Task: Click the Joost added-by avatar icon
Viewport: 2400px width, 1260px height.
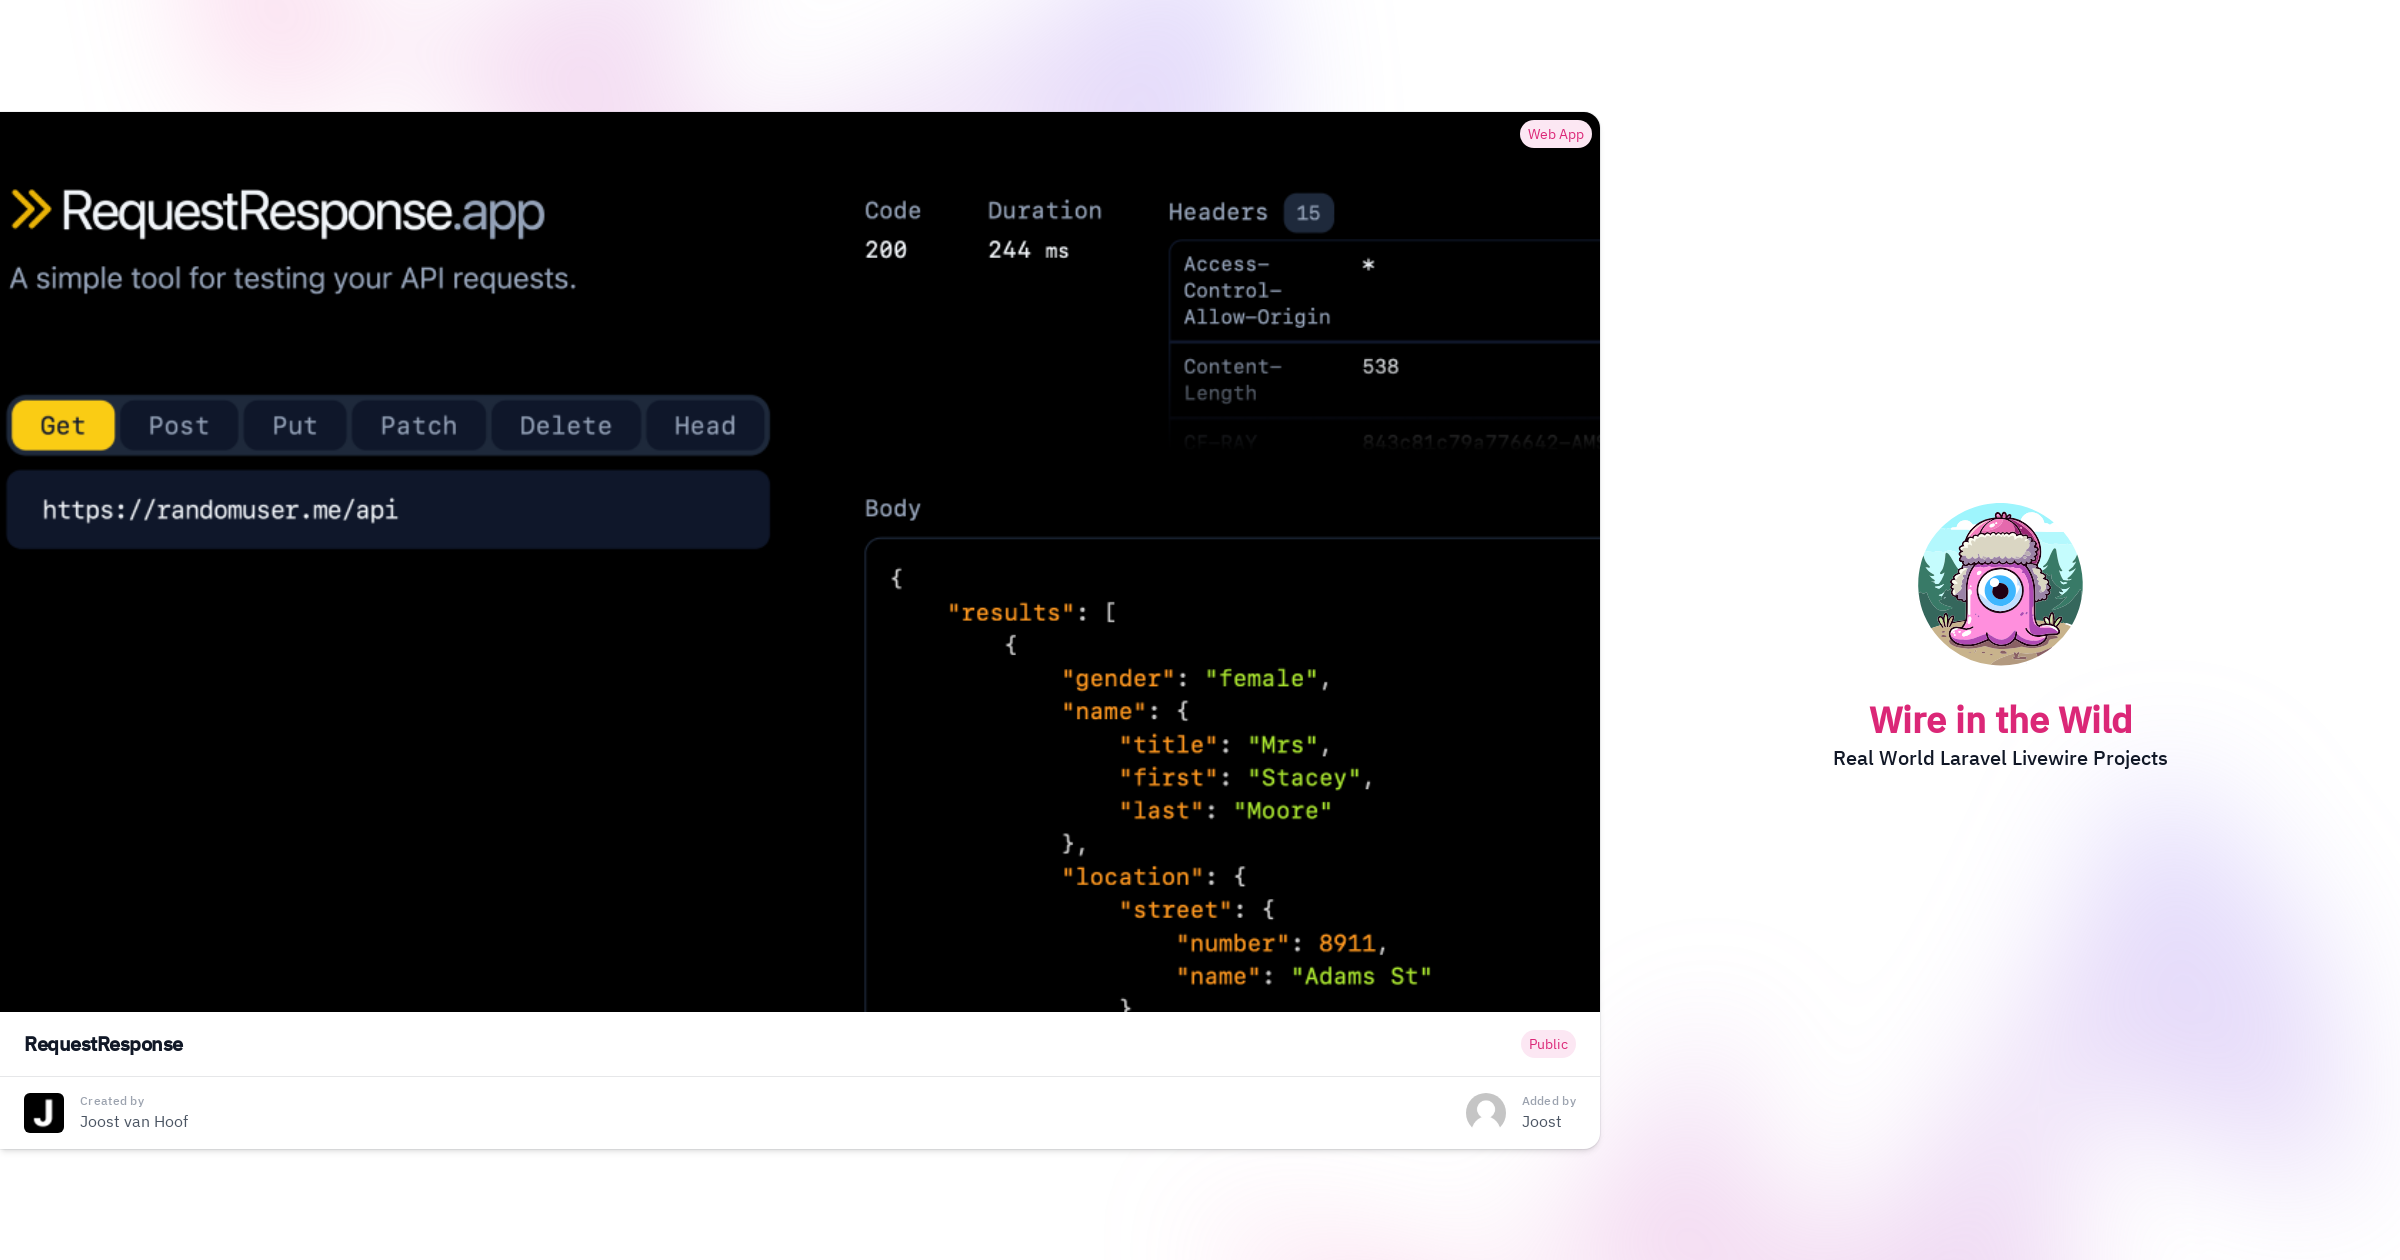Action: tap(1486, 1112)
